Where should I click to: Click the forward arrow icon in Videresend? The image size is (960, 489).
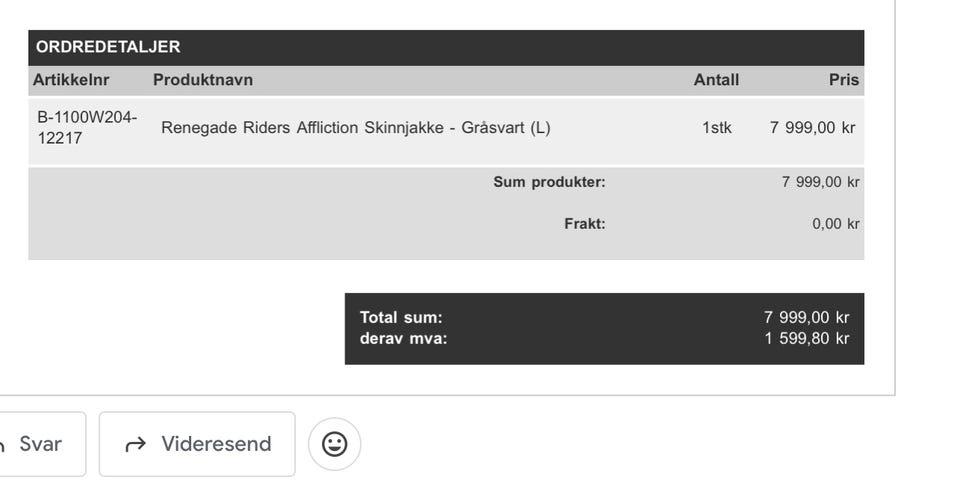[136, 445]
